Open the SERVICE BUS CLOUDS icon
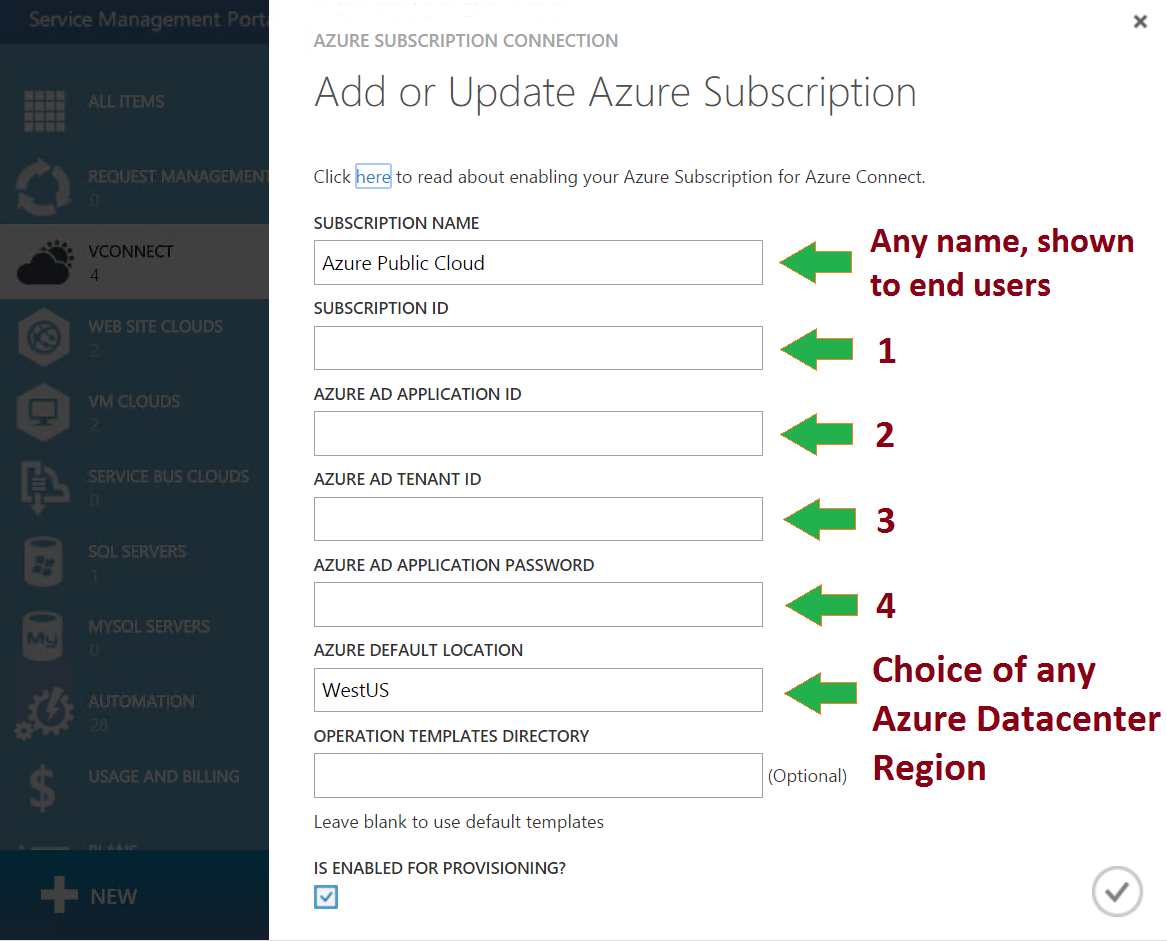This screenshot has width=1167, height=941. pos(44,487)
